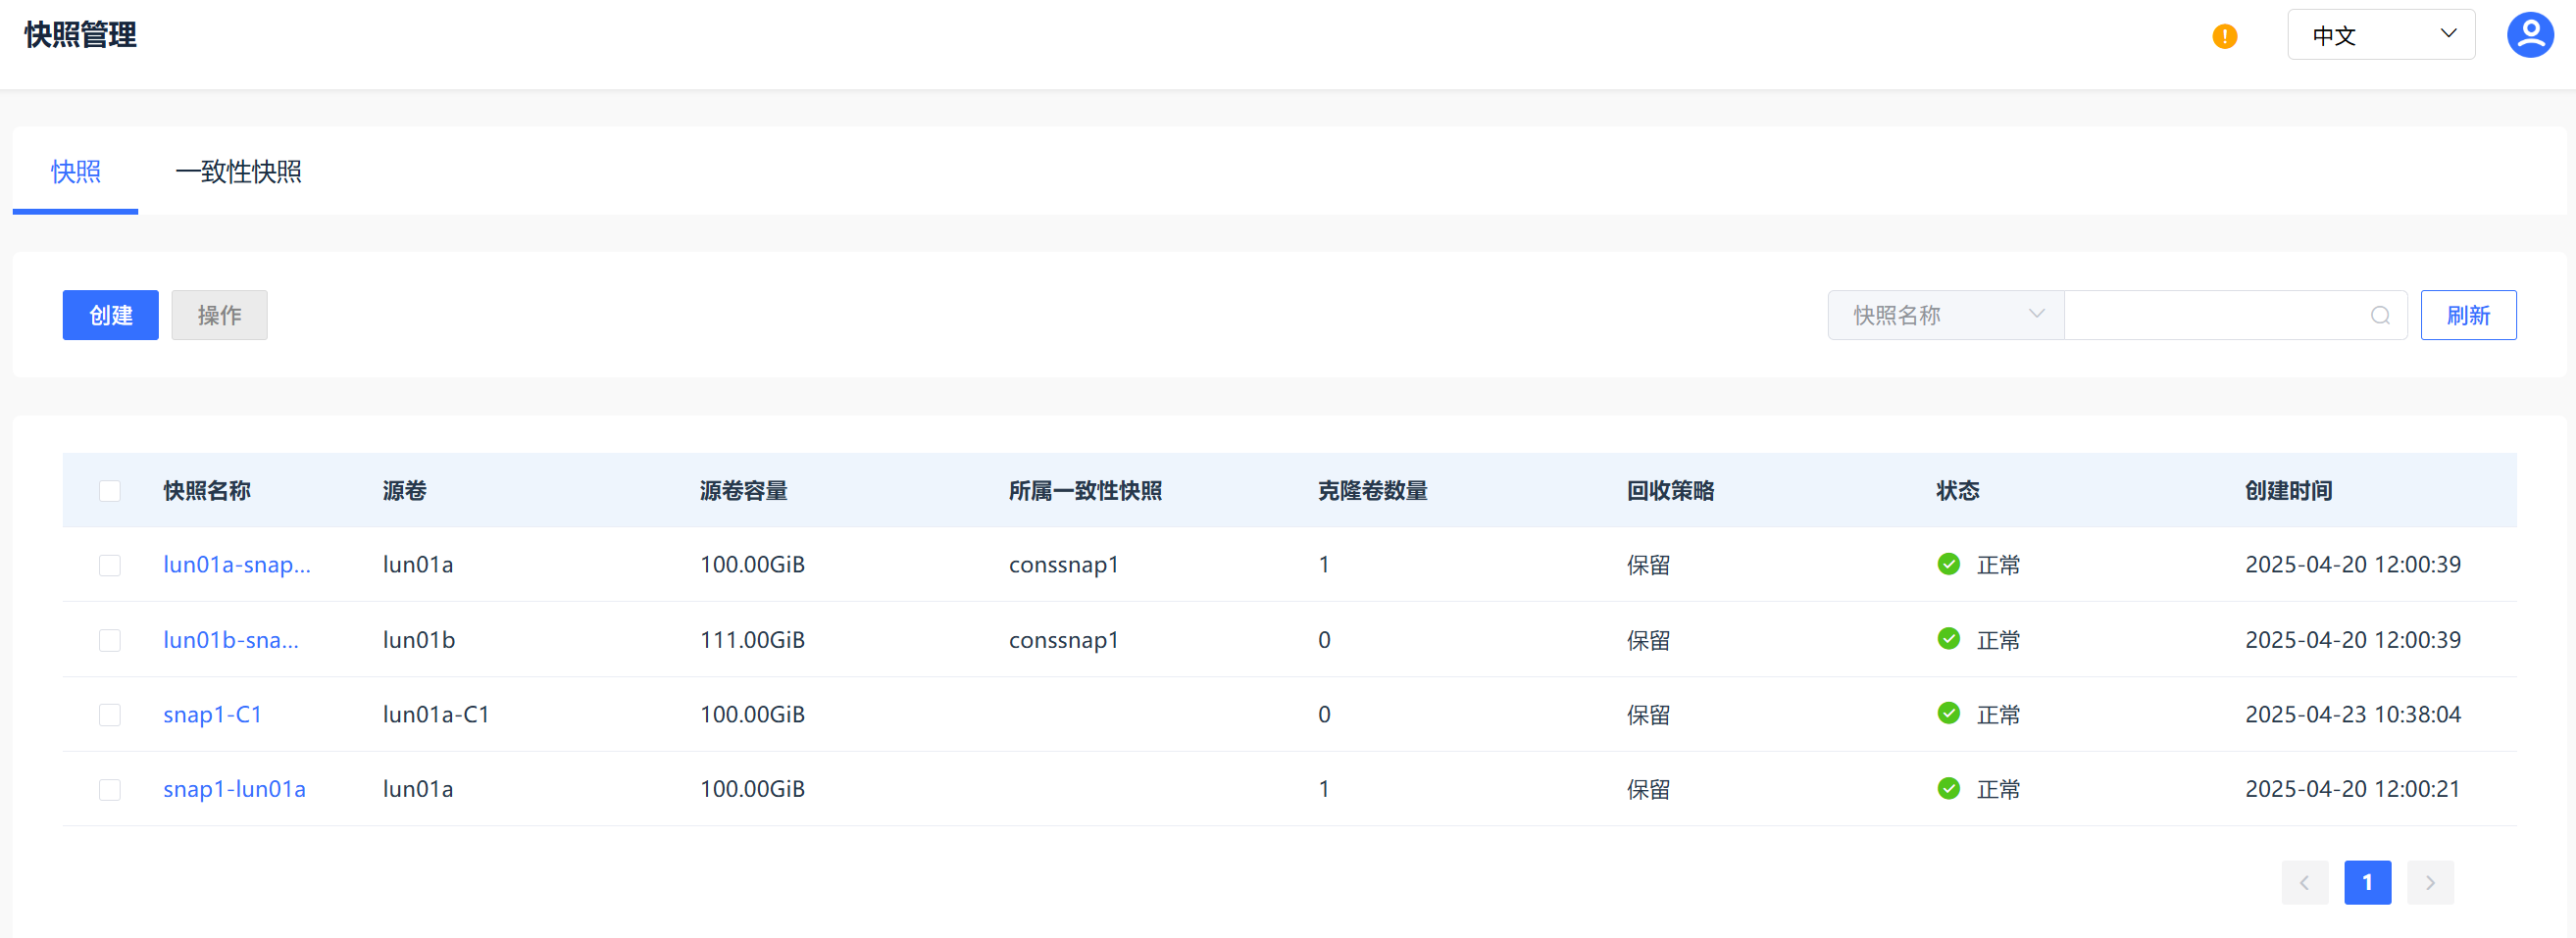2576x938 pixels.
Task: Click the 刷新 button
Action: click(x=2467, y=315)
